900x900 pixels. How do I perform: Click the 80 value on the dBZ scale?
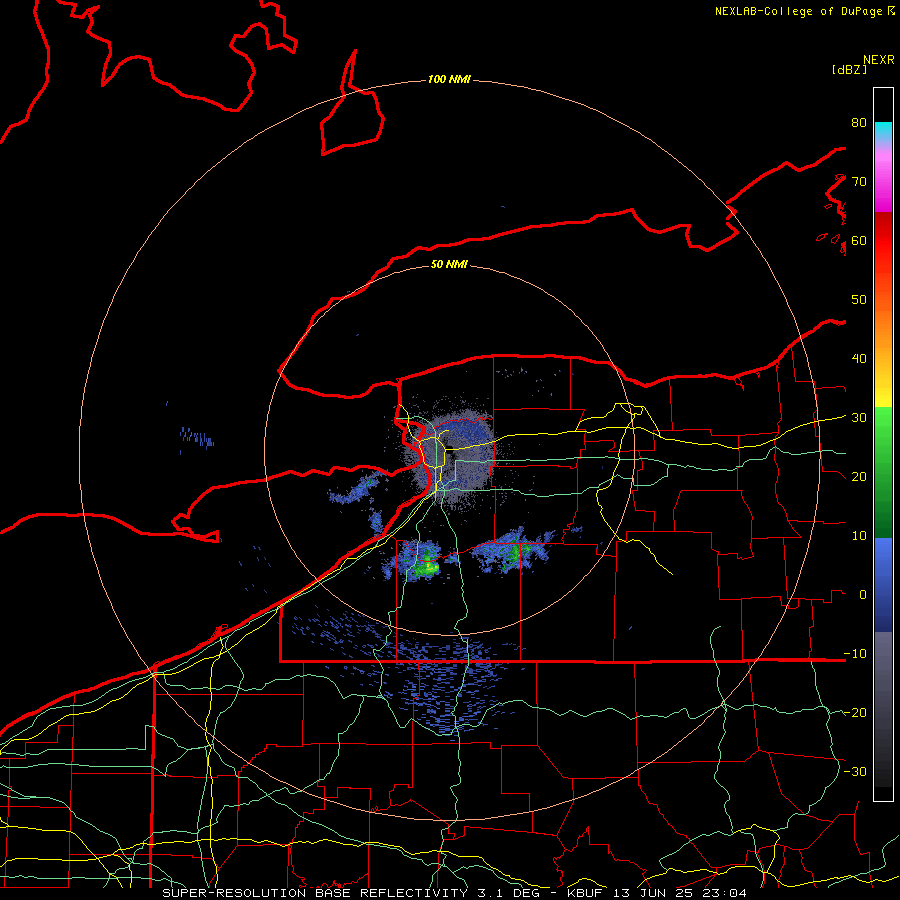click(x=859, y=122)
